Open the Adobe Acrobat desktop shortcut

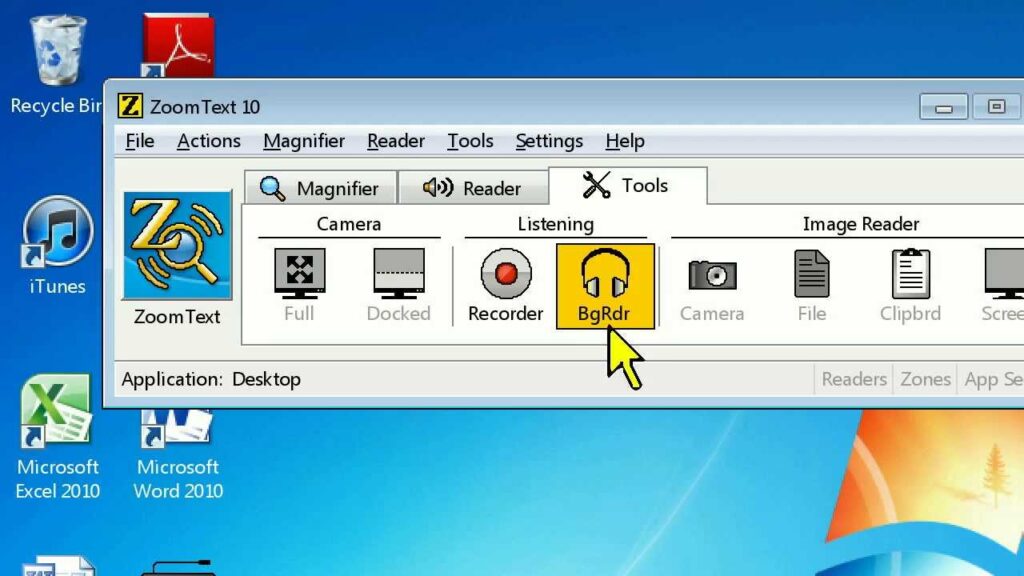point(178,46)
